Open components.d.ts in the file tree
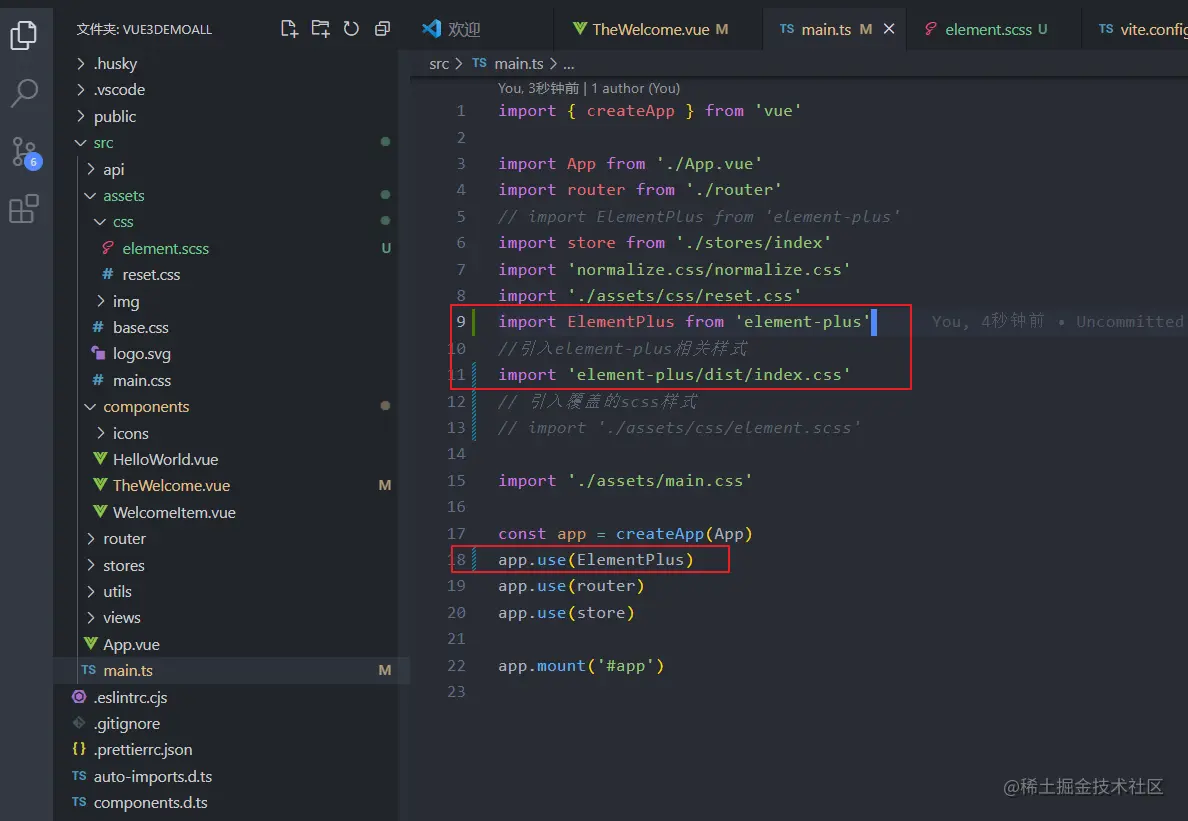Viewport: 1188px width, 821px height. (x=150, y=802)
